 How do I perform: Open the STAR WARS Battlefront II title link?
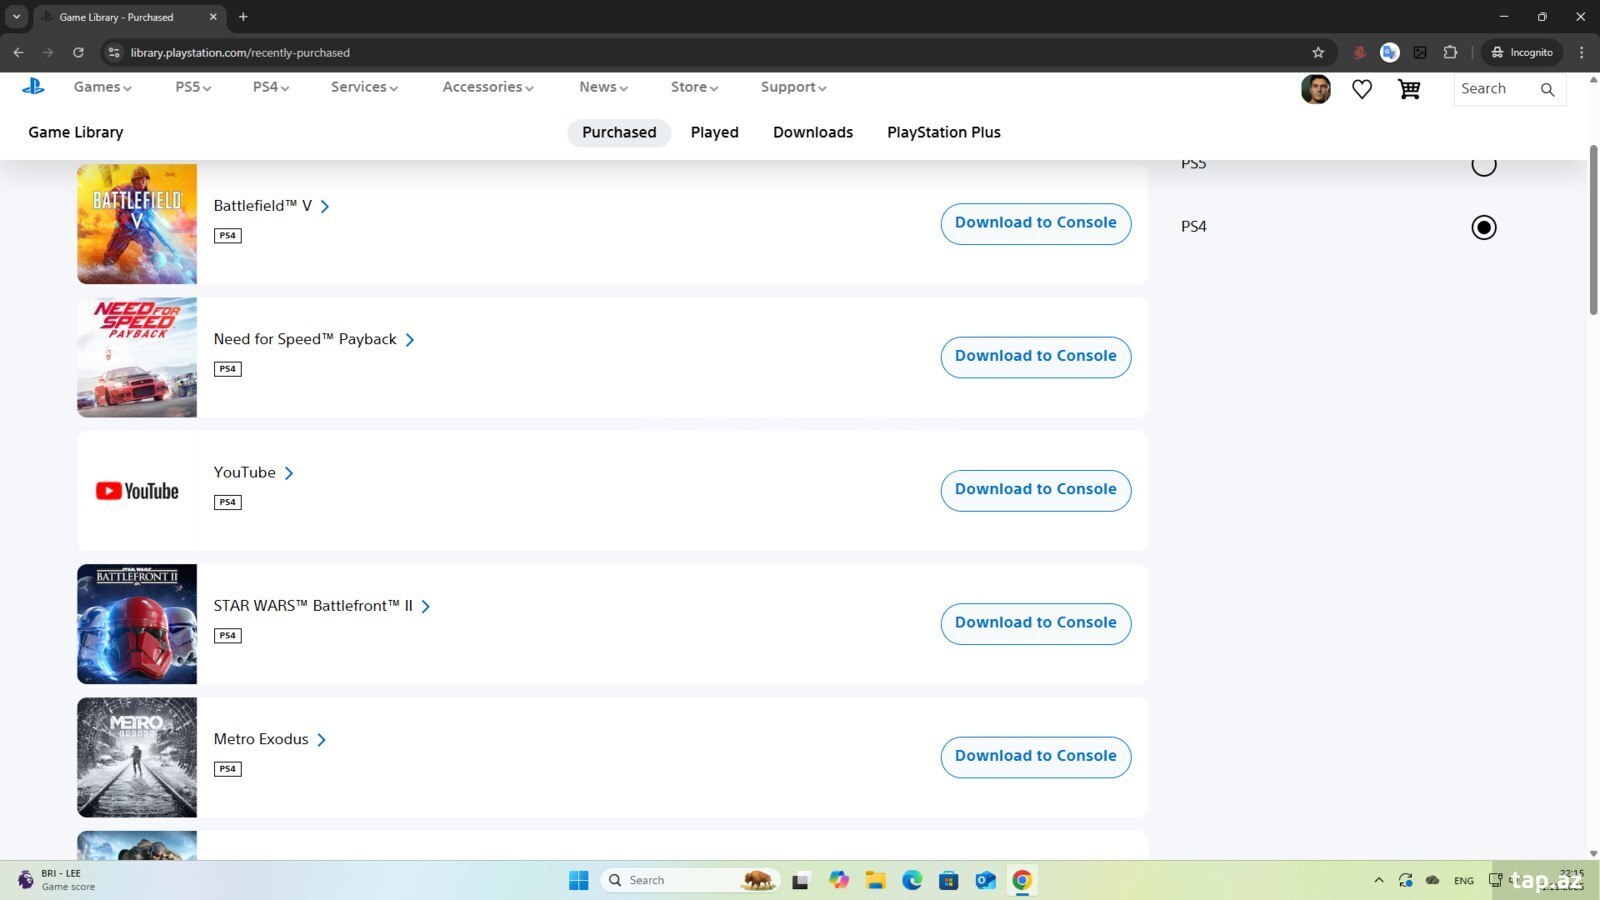point(322,606)
